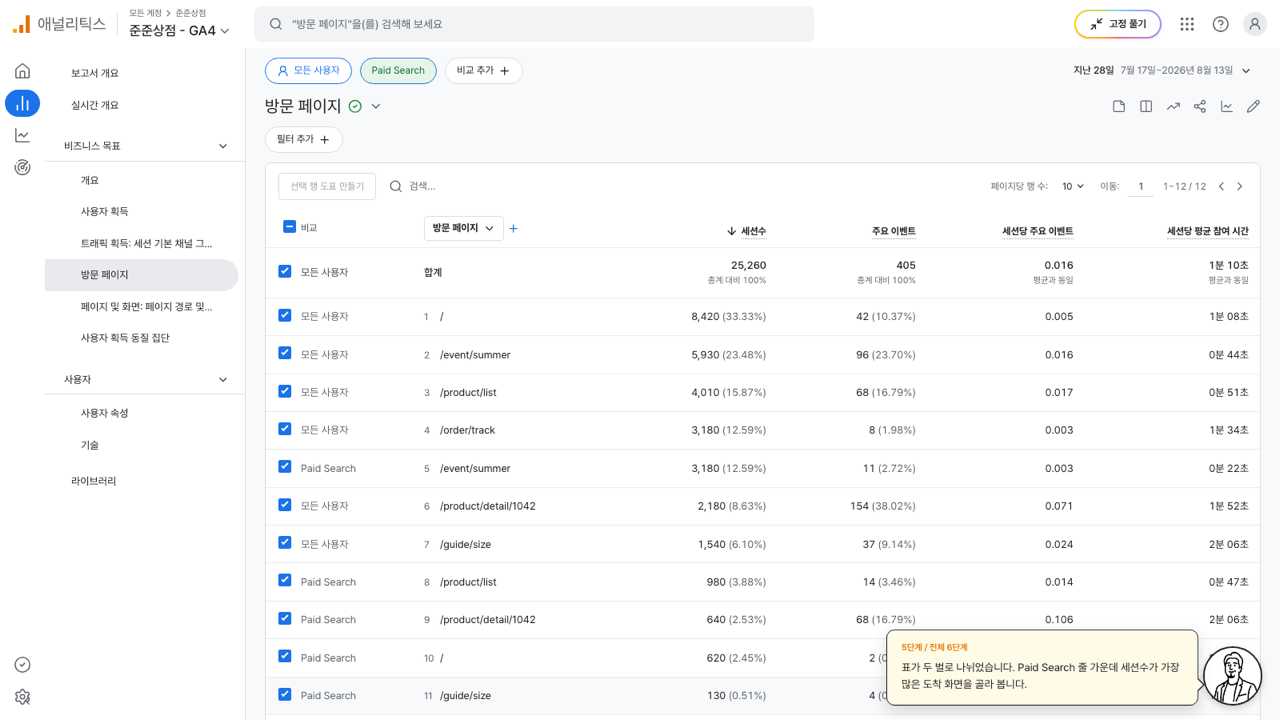
Task: Click the report note page icon
Action: [1119, 106]
